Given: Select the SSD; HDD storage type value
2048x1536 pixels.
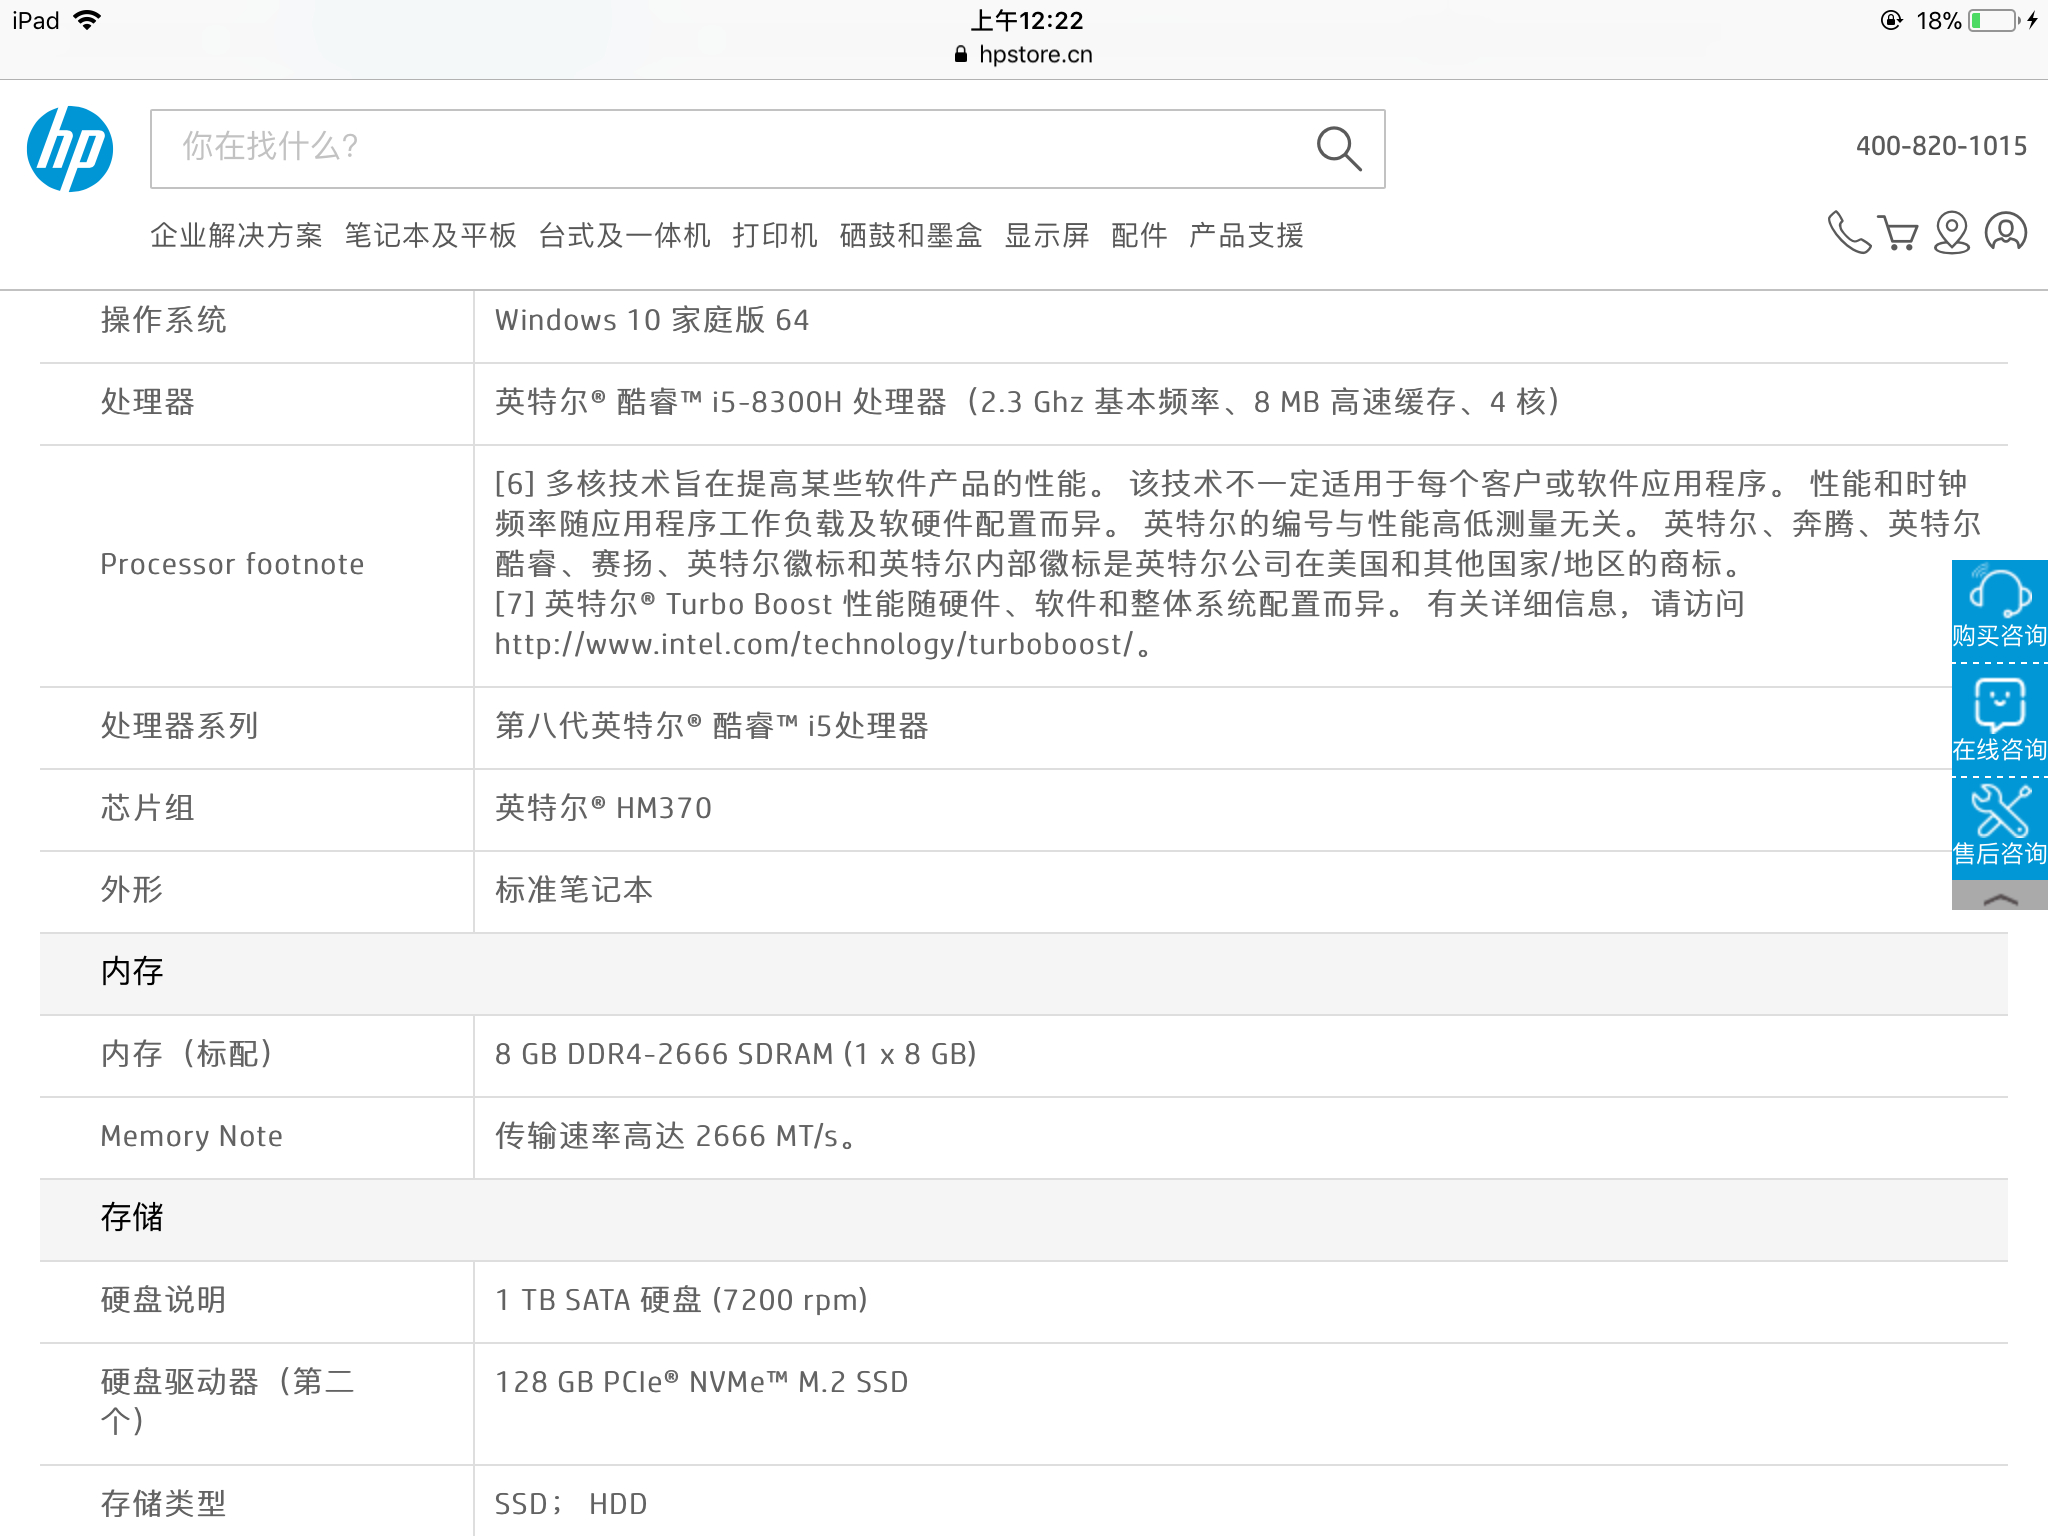Looking at the screenshot, I should 571,1504.
